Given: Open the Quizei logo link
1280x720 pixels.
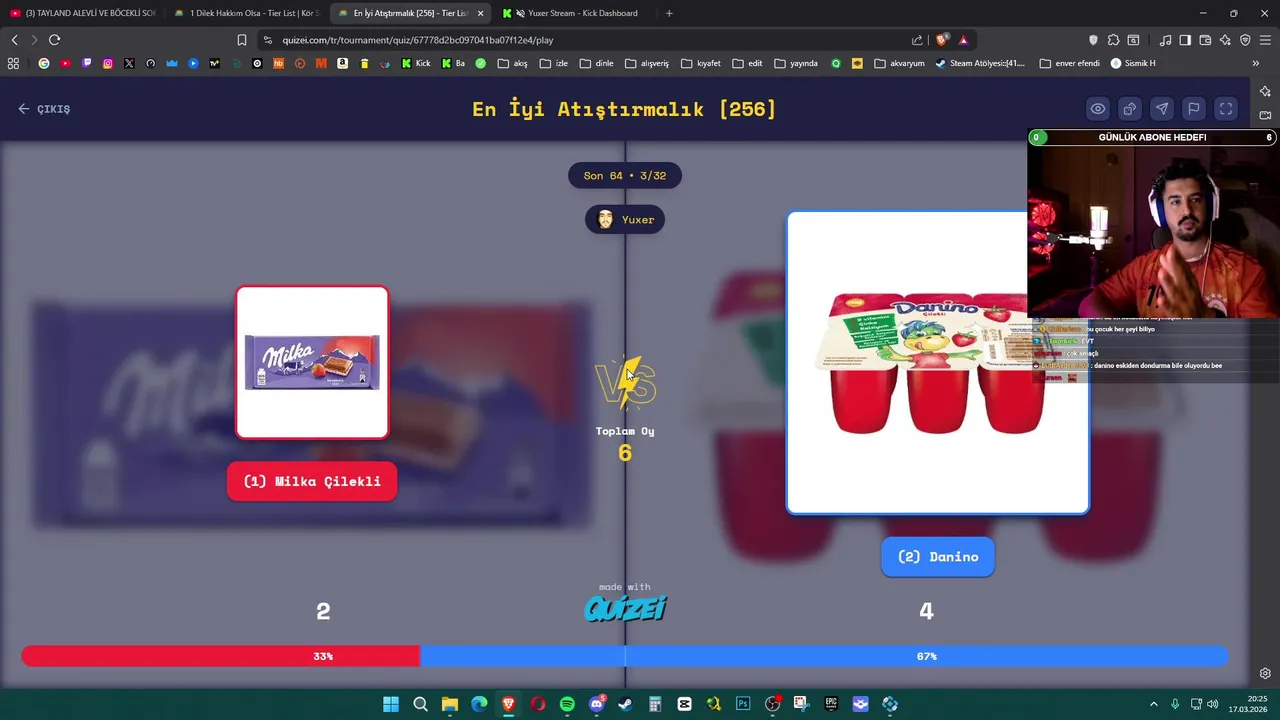Looking at the screenshot, I should click(625, 608).
